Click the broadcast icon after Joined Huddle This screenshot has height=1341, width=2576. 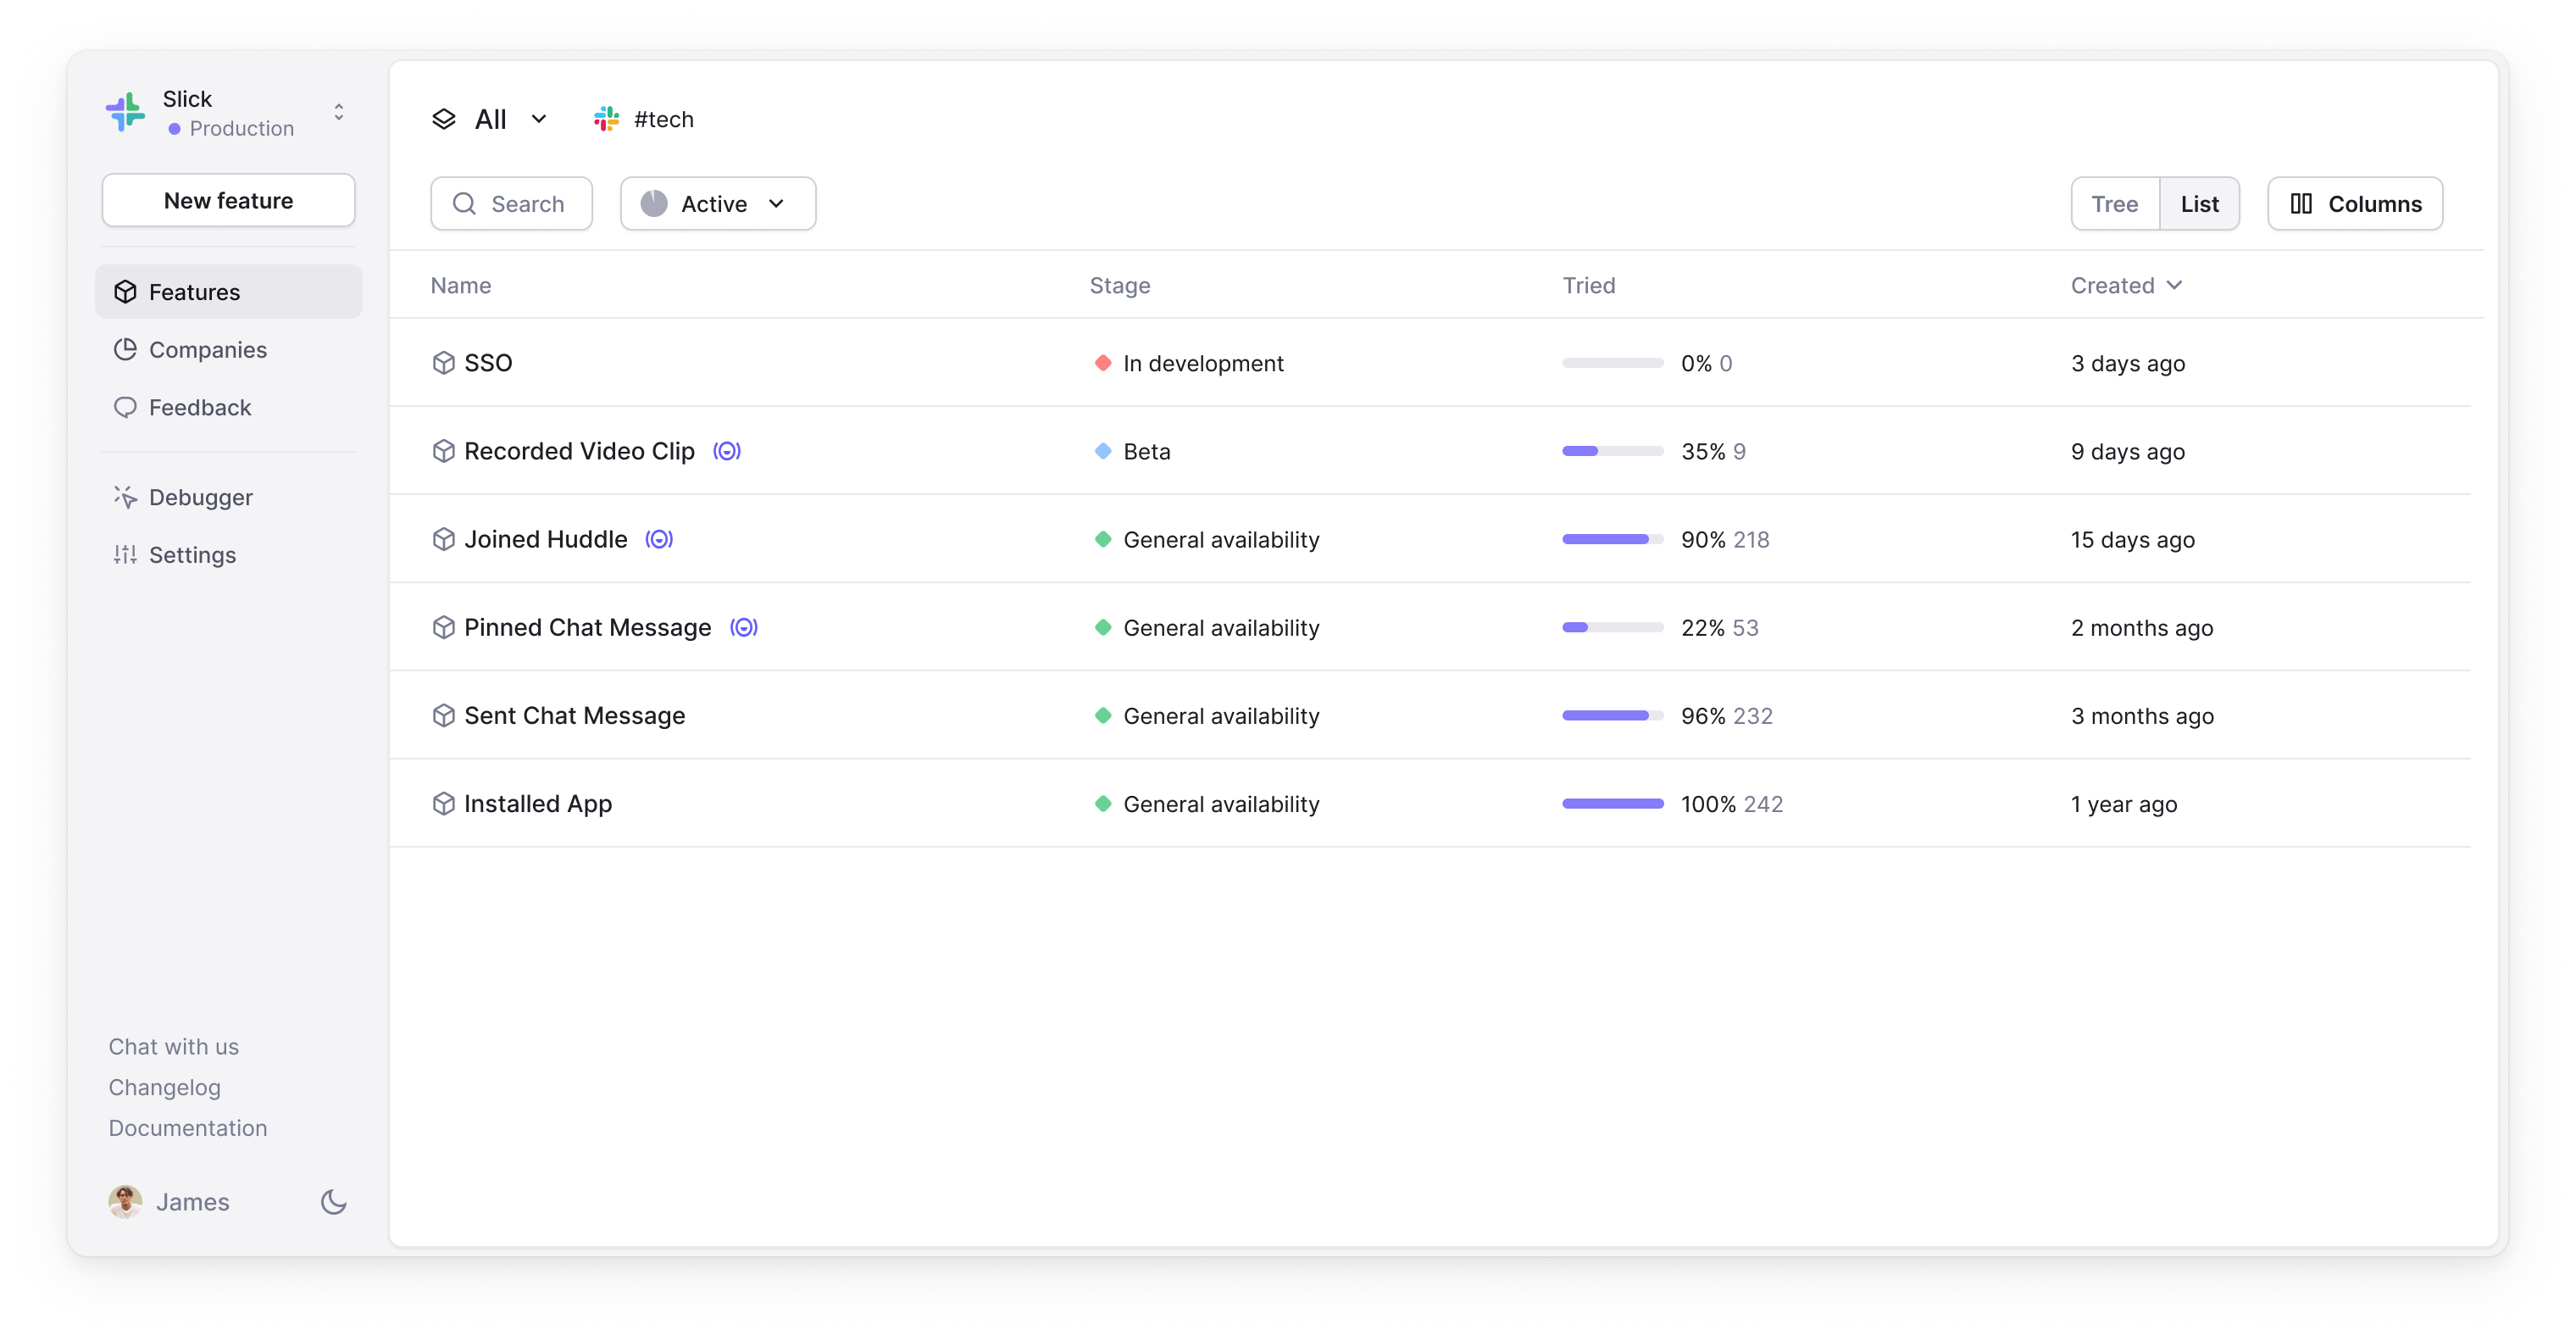[659, 539]
